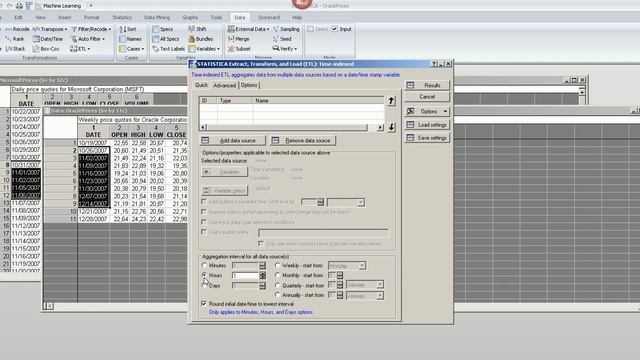Viewport: 640px width, 360px height.
Task: Select the Quarterly start from option
Action: pyautogui.click(x=278, y=285)
